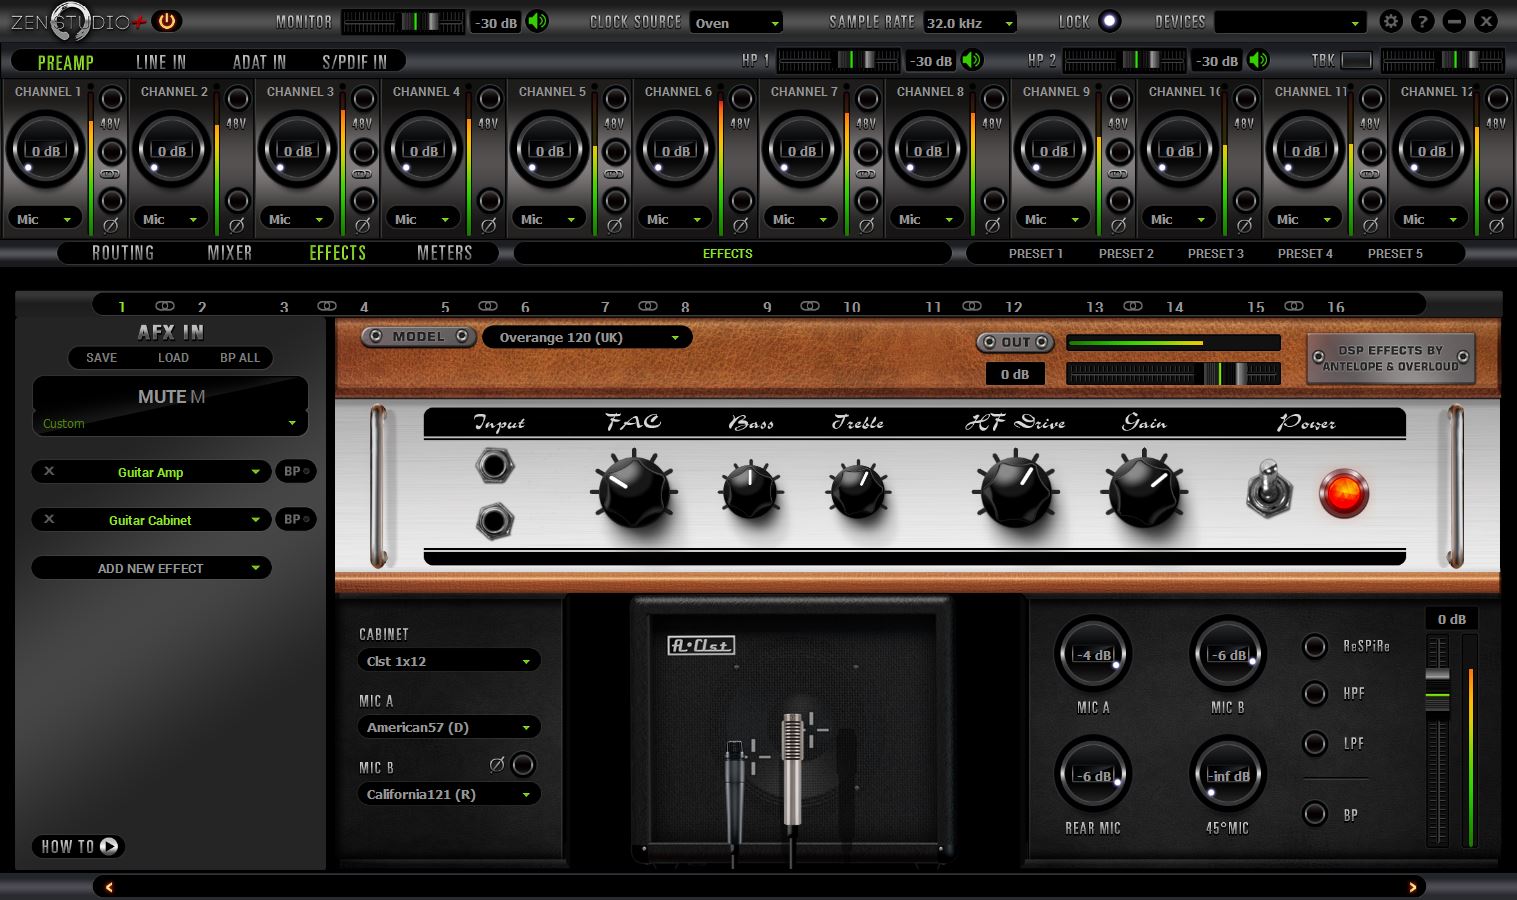Open the amp Model dropdown Overange 120 (UK)

587,337
